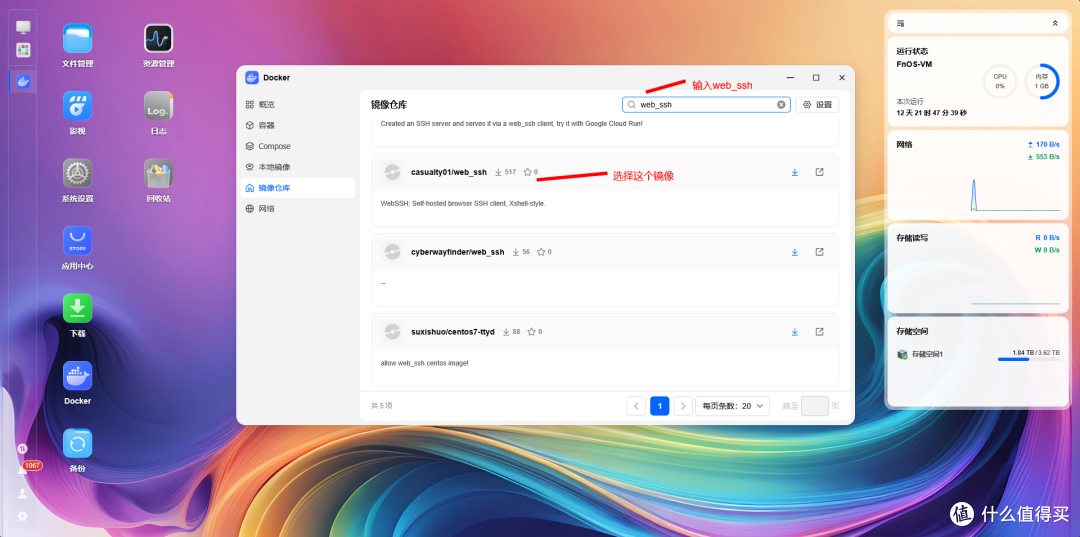Open cyberwayfinder/web_ssh external link icon
The height and width of the screenshot is (537, 1080).
click(819, 252)
